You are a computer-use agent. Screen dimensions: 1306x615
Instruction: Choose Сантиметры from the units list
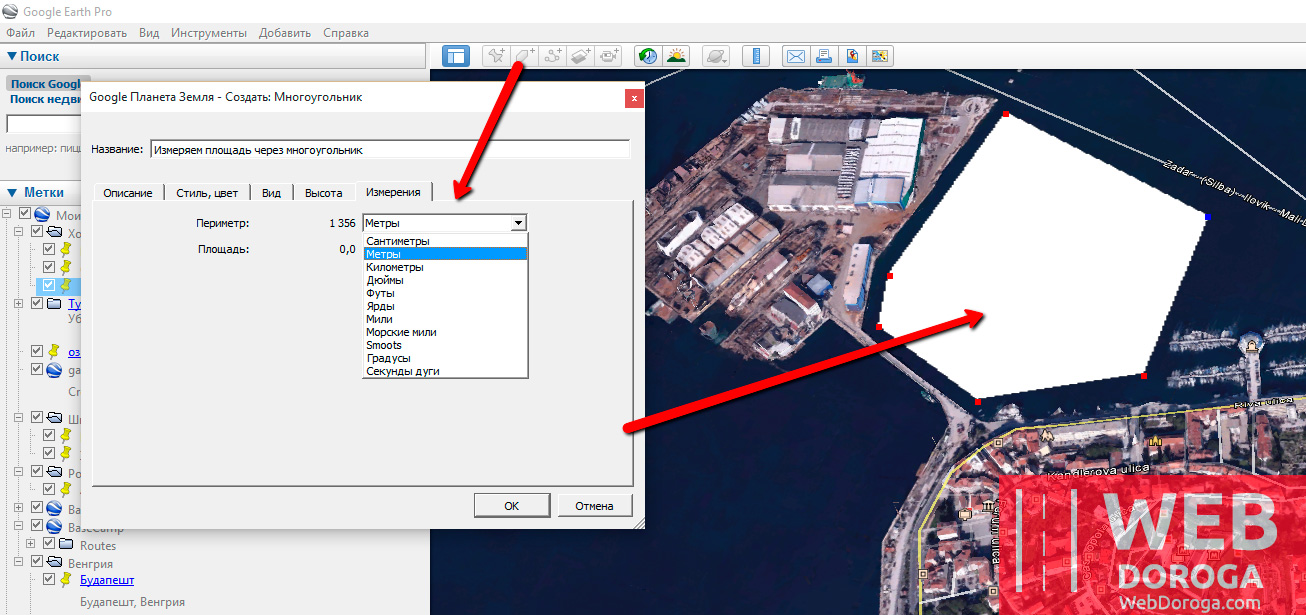point(445,241)
